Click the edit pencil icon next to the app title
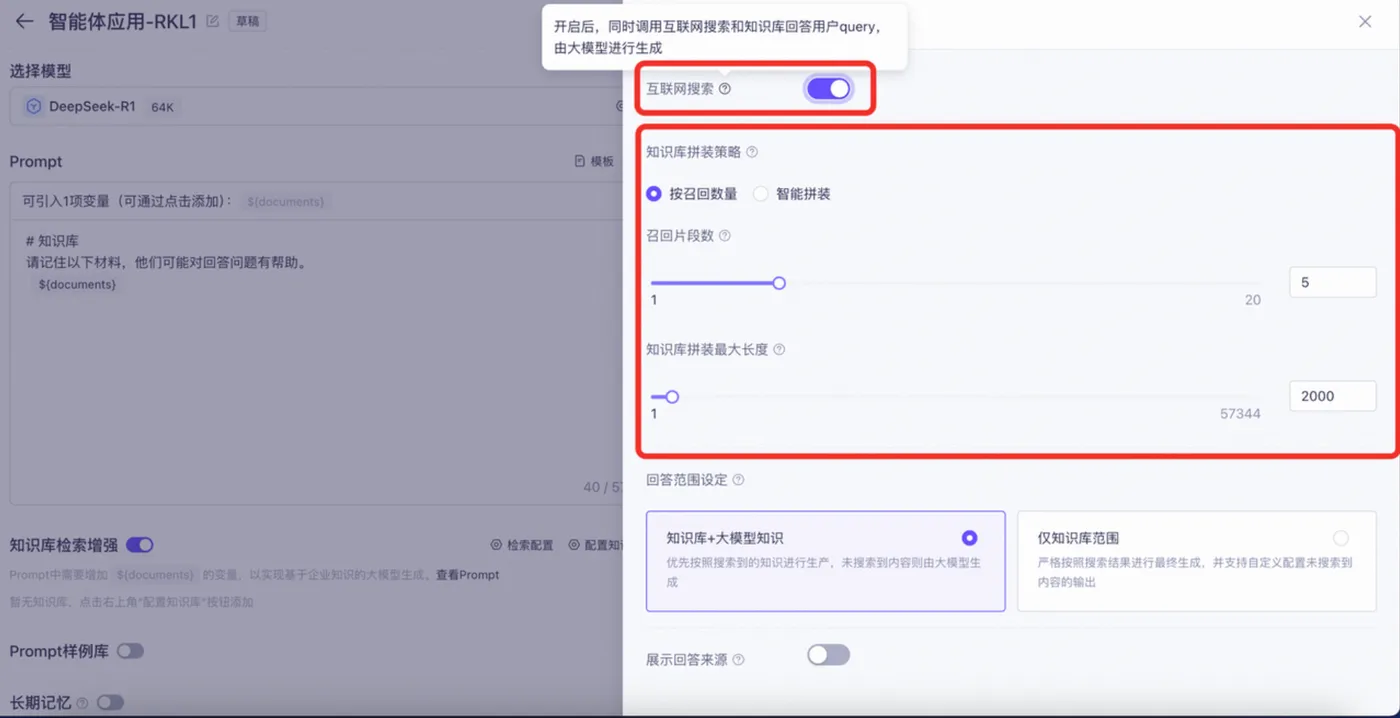 pos(212,20)
